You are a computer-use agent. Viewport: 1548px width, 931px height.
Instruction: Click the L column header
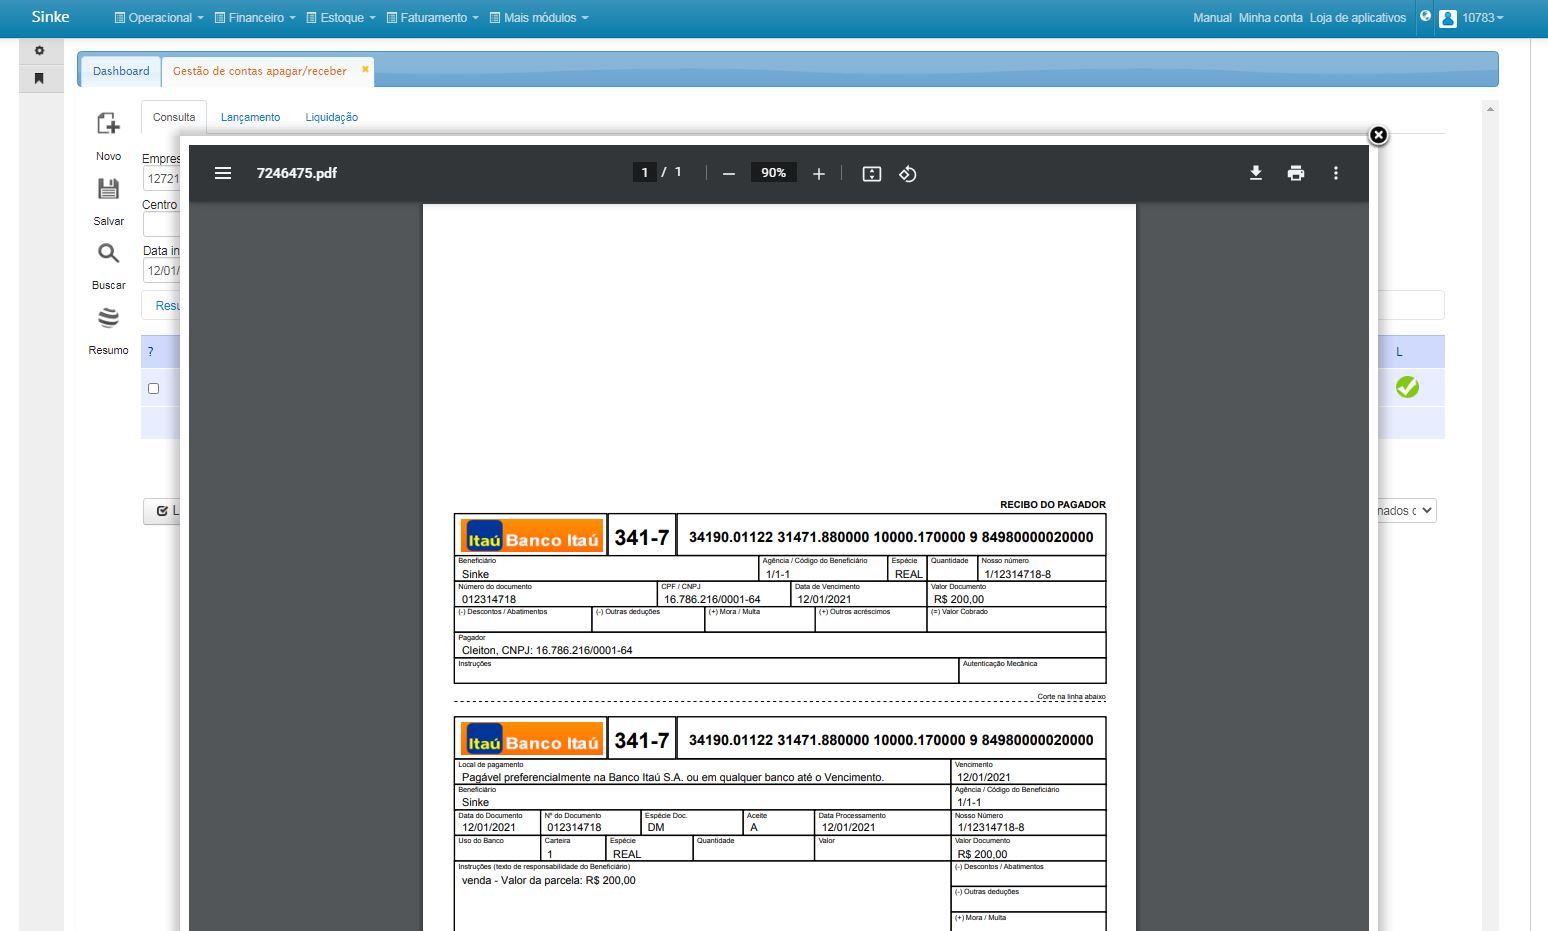[1399, 352]
